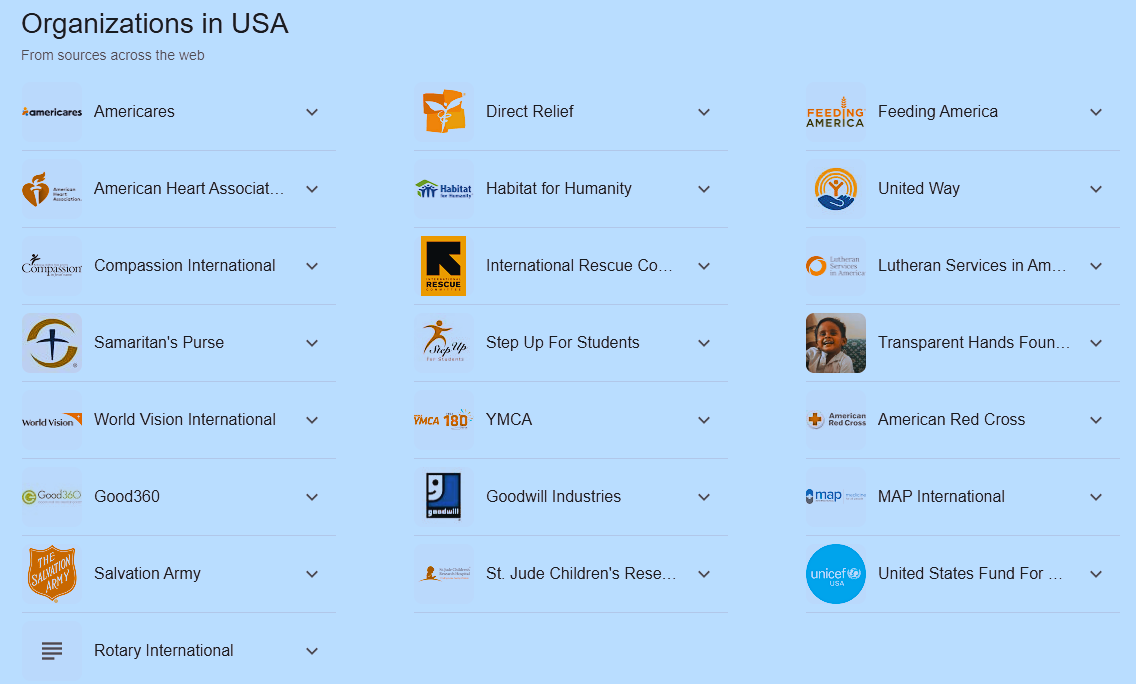Click the United Way logo
This screenshot has height=684, width=1136.
tap(836, 189)
